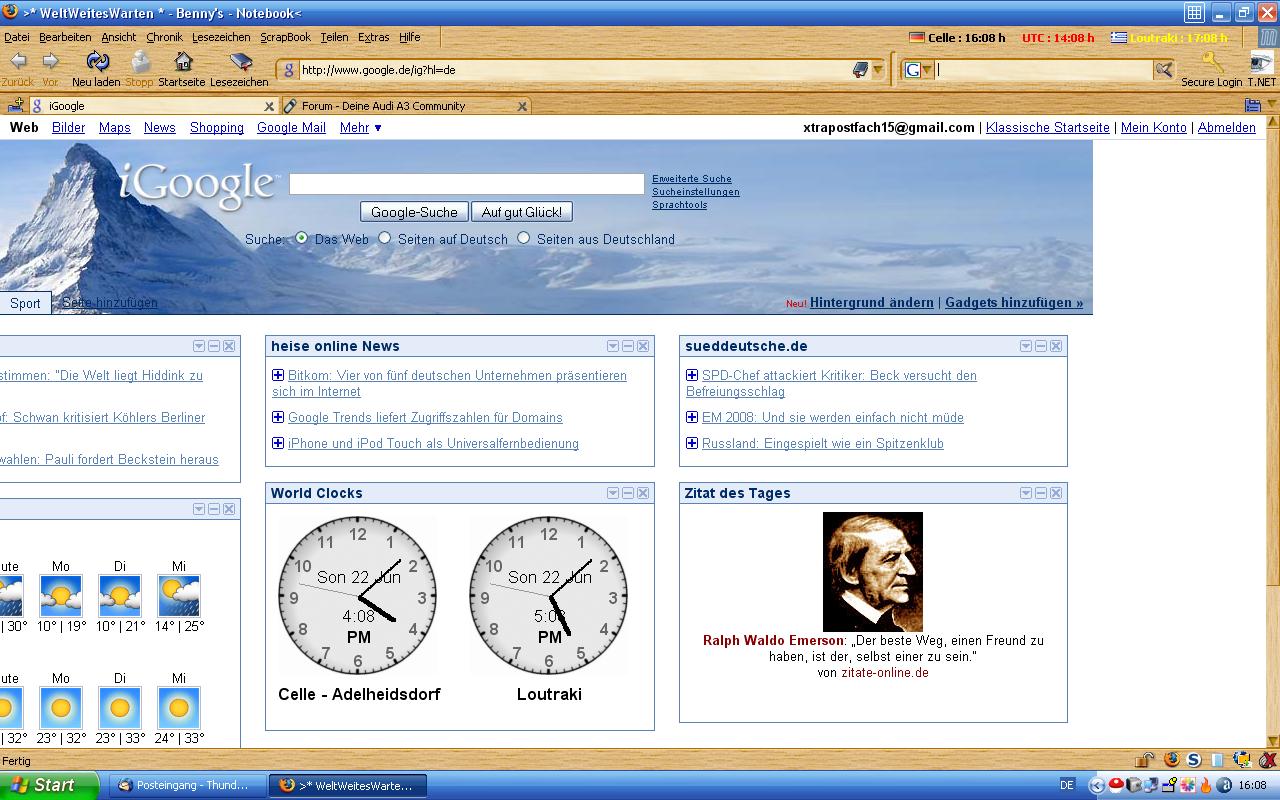Expand the iPhone und iPod Touch item
Image resolution: width=1280 pixels, height=800 pixels.
coord(278,443)
